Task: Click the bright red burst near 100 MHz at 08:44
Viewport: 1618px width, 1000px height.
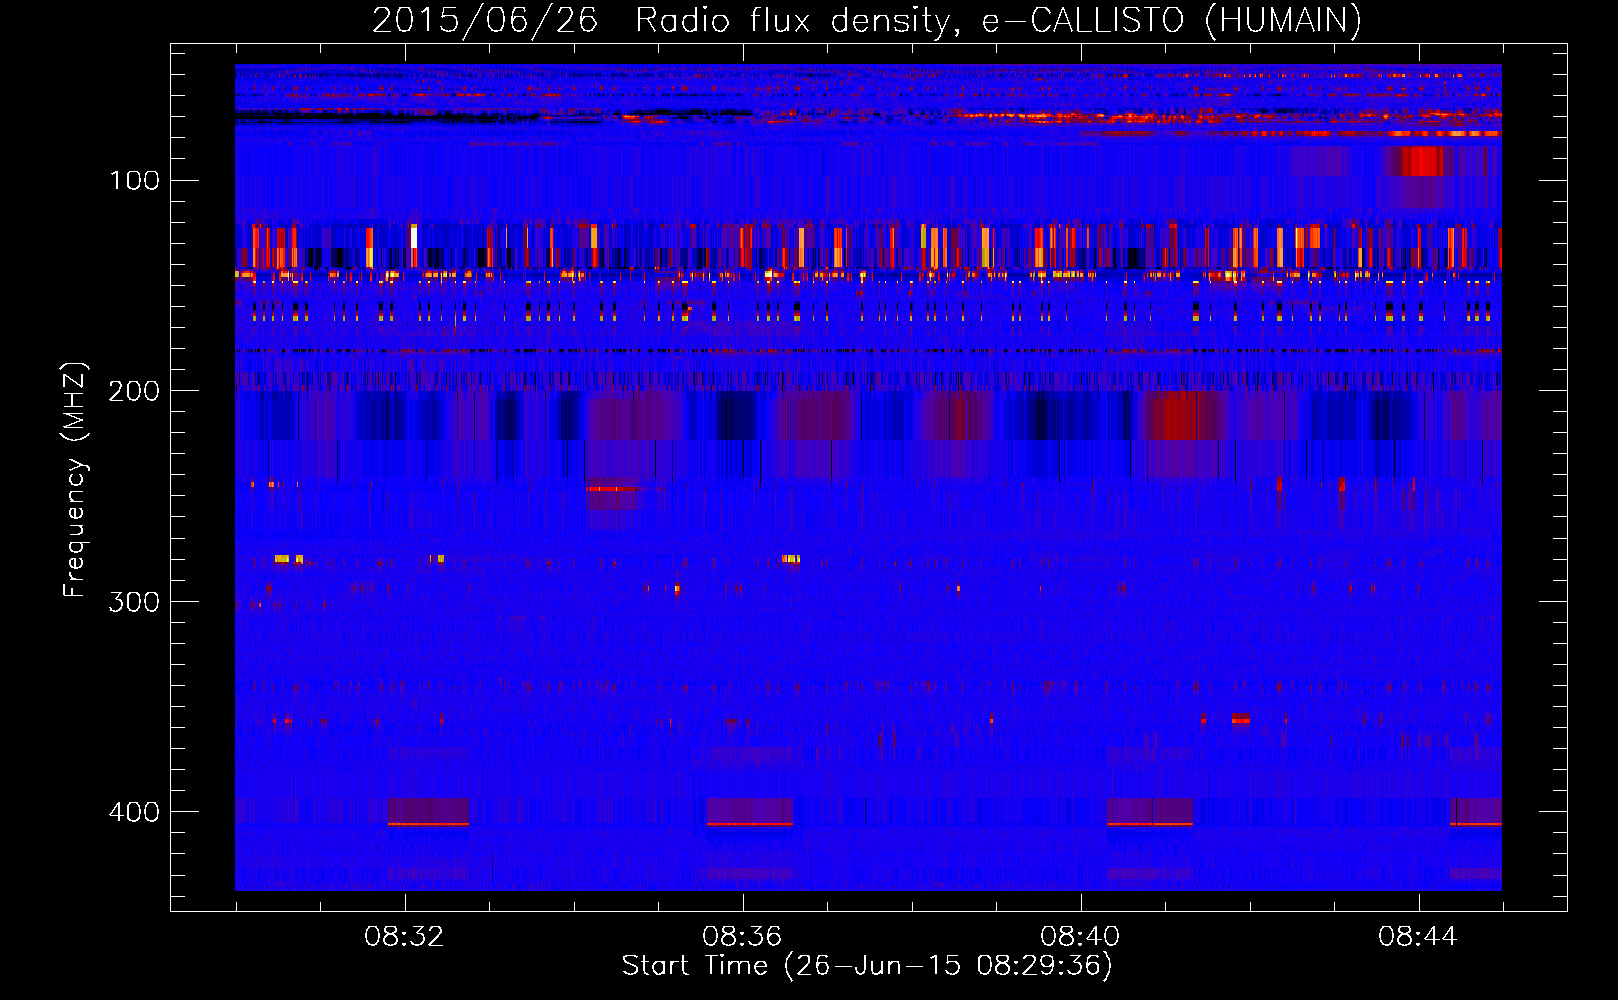Action: coord(1419,161)
